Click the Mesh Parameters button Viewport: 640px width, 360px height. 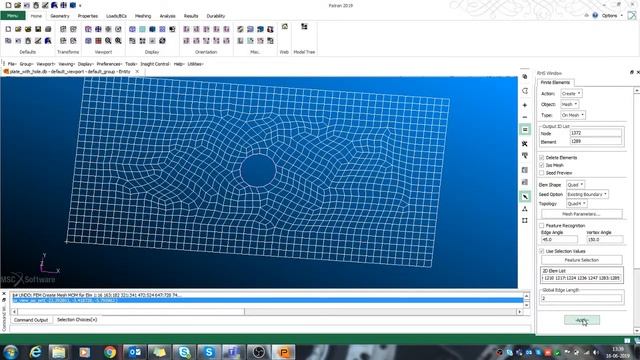point(582,214)
